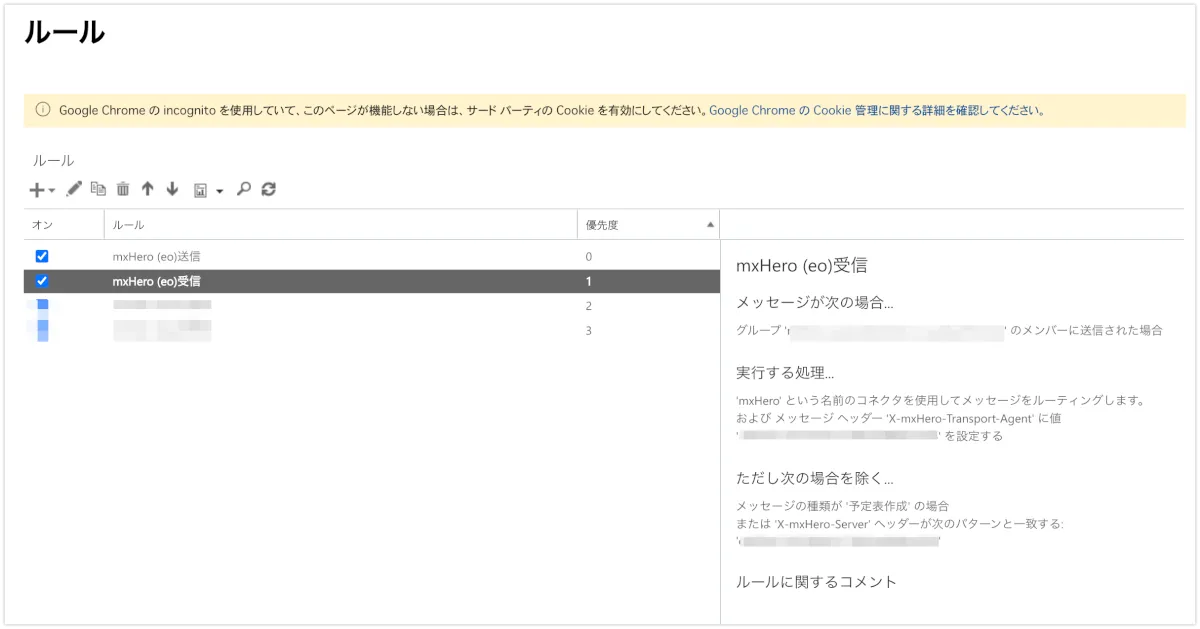Click priority value 2 in the list
This screenshot has width=1200, height=629.
[588, 306]
